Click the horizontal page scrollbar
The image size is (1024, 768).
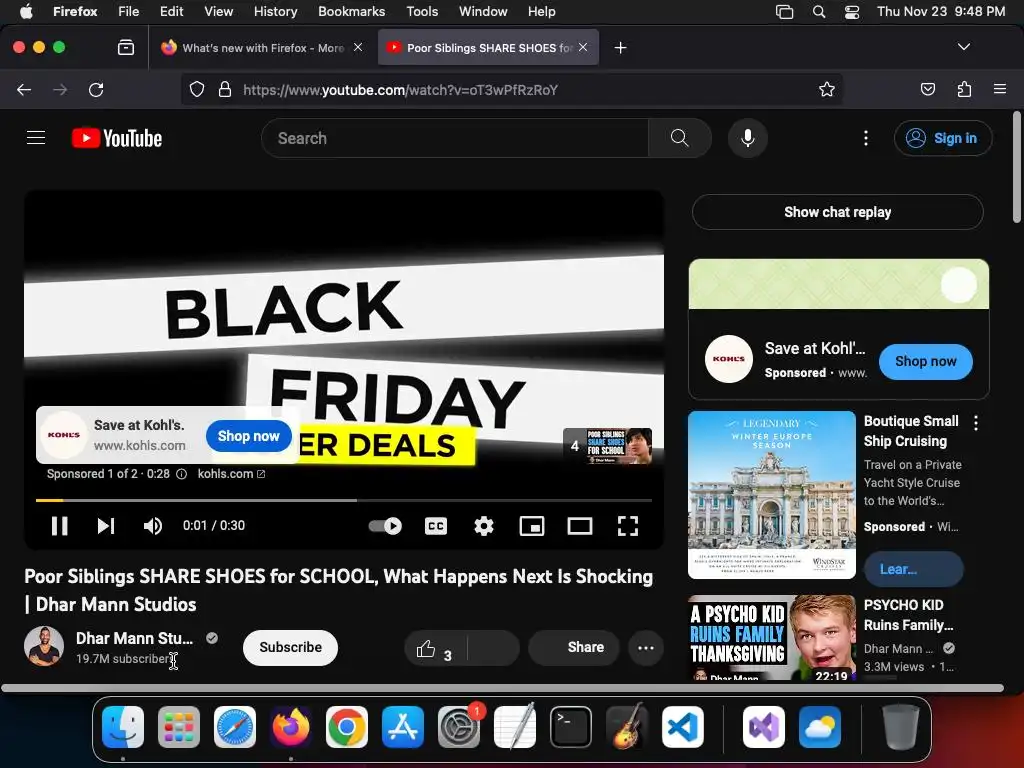click(502, 688)
